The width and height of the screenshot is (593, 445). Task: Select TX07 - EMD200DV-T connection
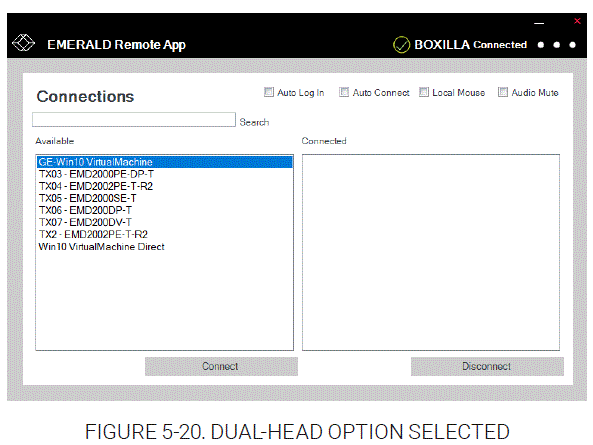pyautogui.click(x=165, y=222)
